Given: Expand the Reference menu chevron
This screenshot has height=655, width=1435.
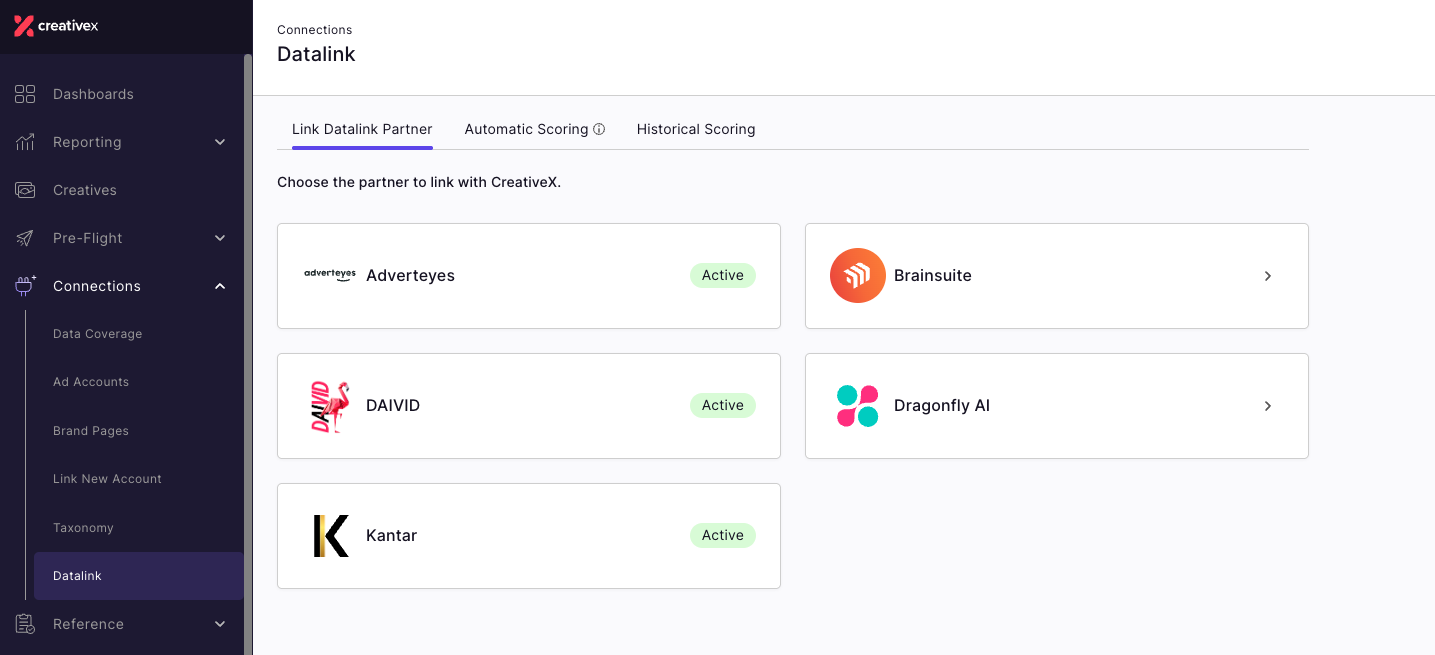Looking at the screenshot, I should (x=220, y=624).
